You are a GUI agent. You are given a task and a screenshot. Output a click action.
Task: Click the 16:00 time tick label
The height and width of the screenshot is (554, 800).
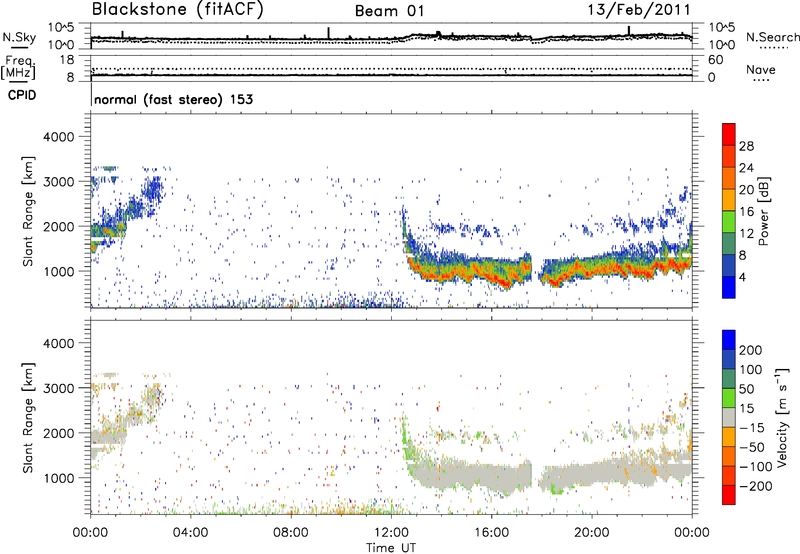click(491, 533)
